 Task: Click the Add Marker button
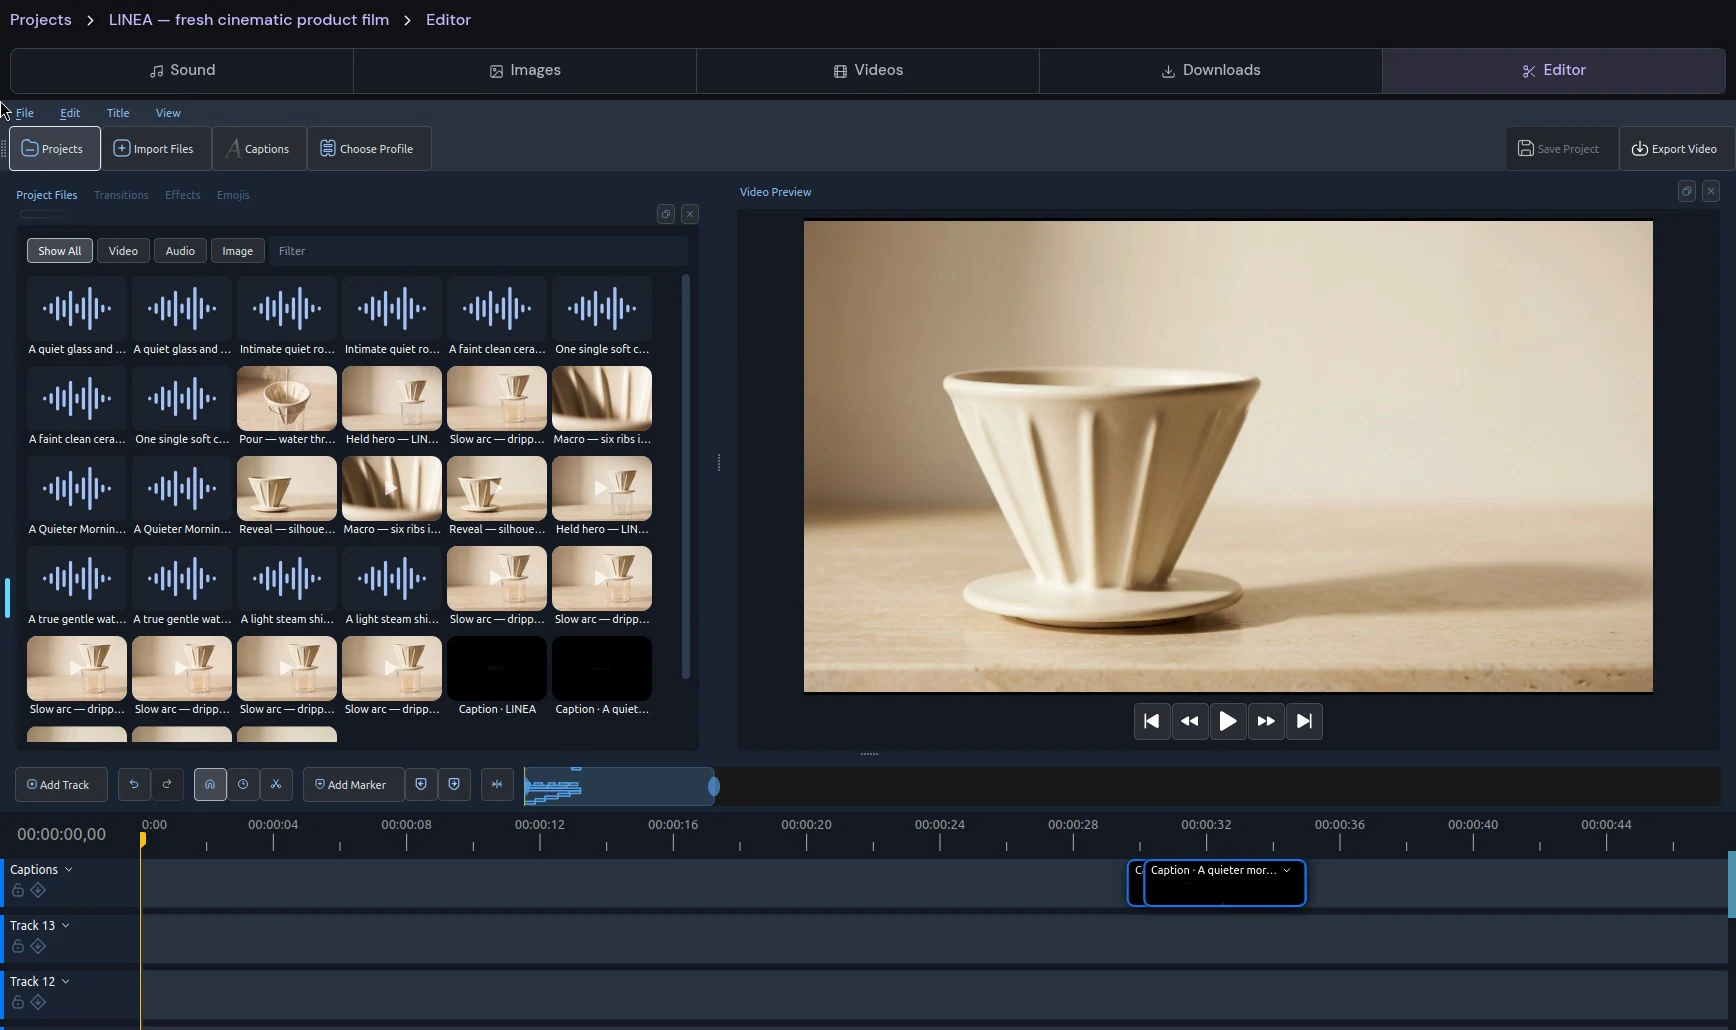(354, 785)
